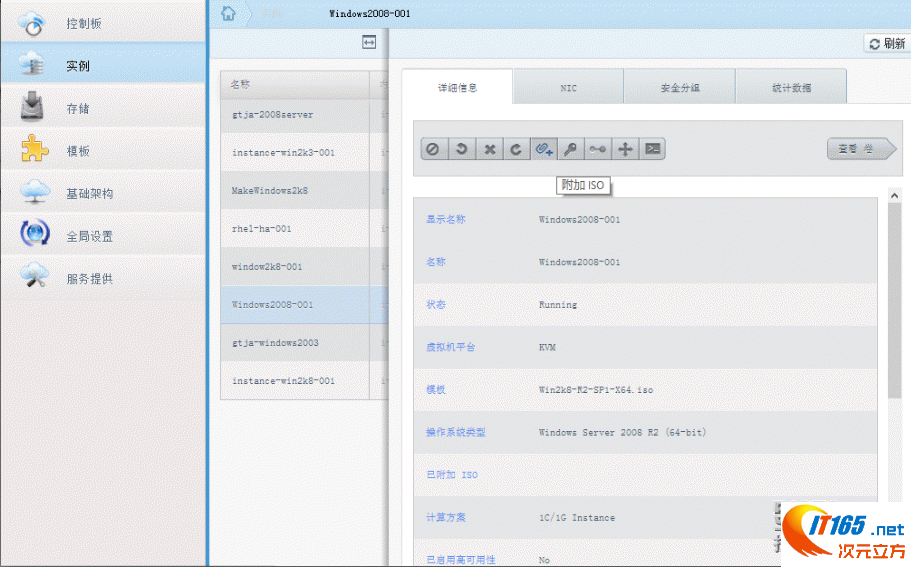Click the puzzle-piece templates icon
Viewport: 911px width, 567px height.
(34, 149)
